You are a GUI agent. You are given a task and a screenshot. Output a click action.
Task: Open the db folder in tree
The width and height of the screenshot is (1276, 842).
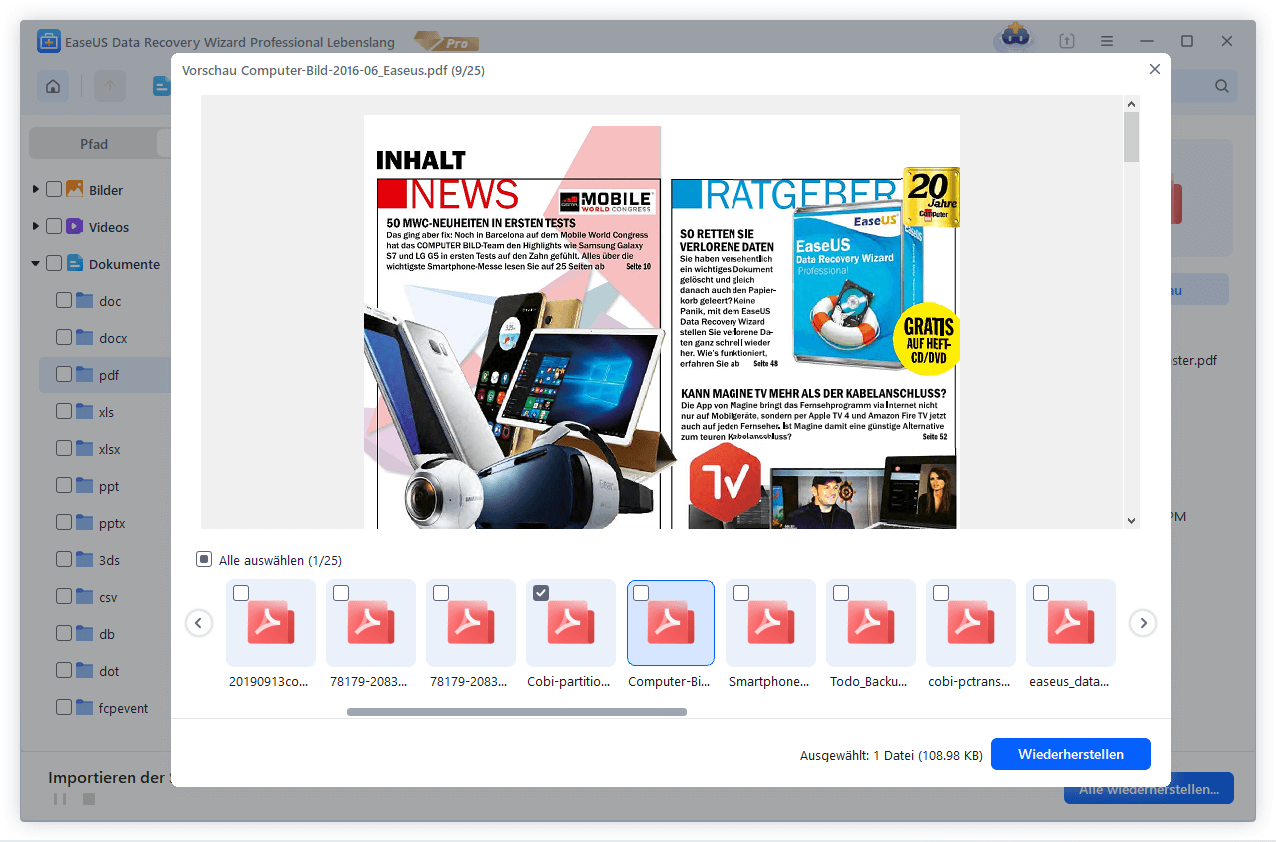(107, 634)
